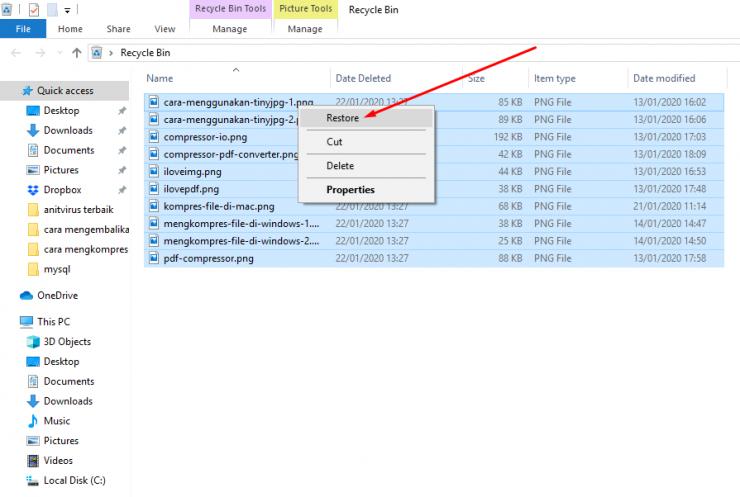Go back with the Back arrow

[16, 53]
